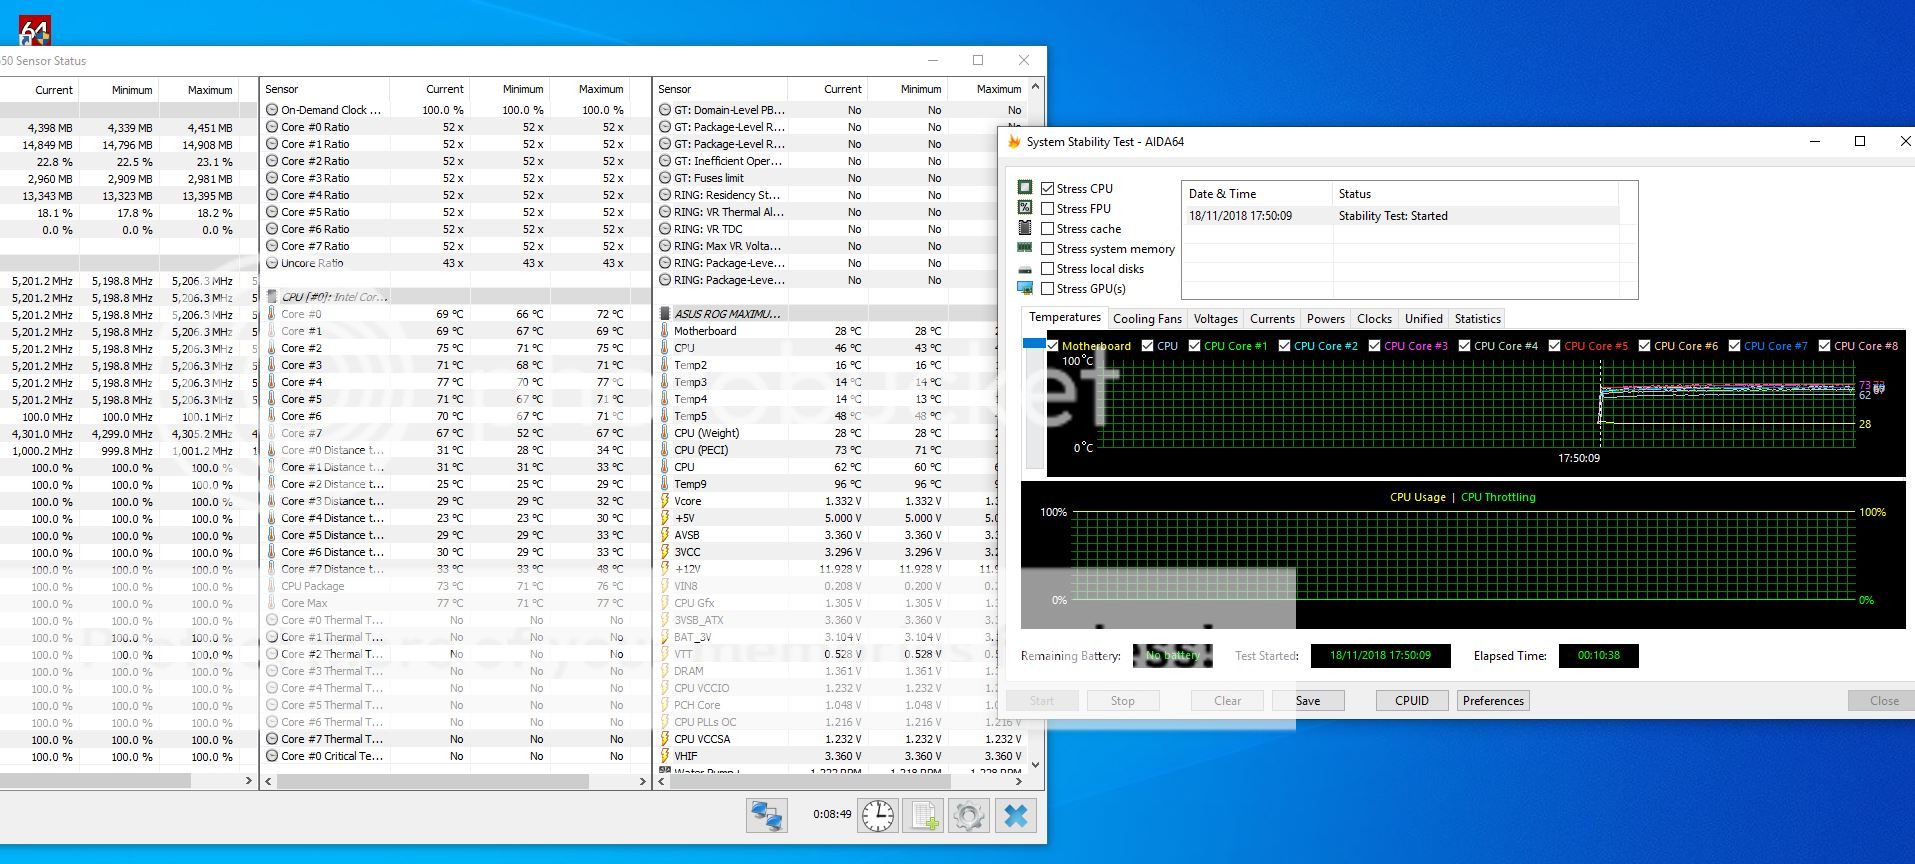Click the drive icon beside Stress local disks
1915x864 pixels.
point(1025,269)
